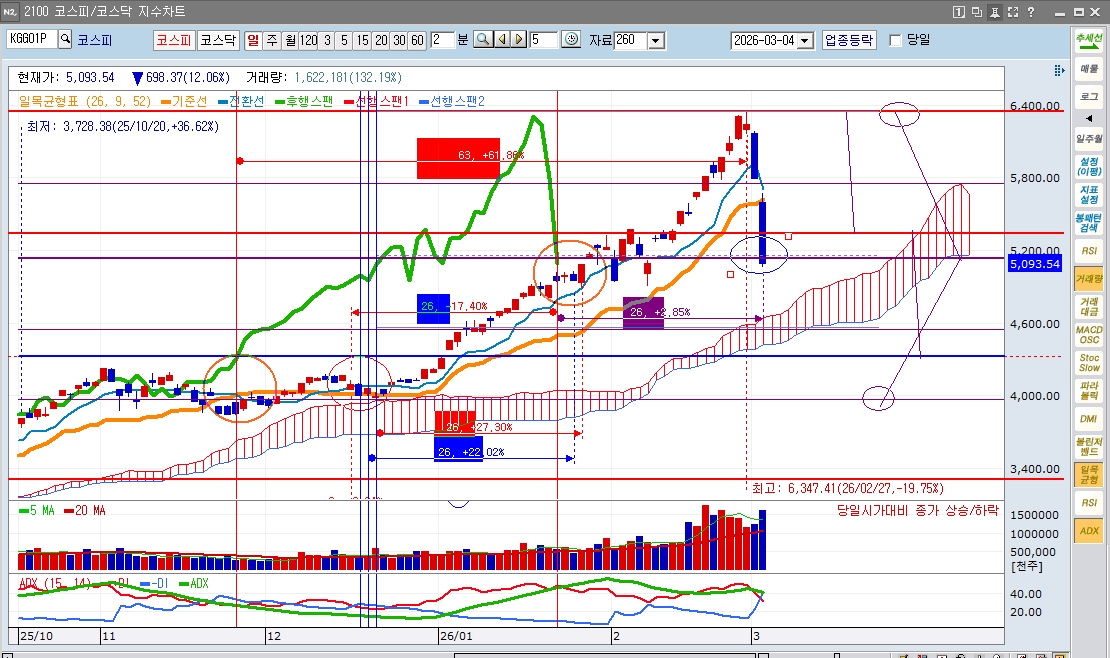This screenshot has width=1110, height=658.
Task: Select the 3 minute period button
Action: point(326,40)
